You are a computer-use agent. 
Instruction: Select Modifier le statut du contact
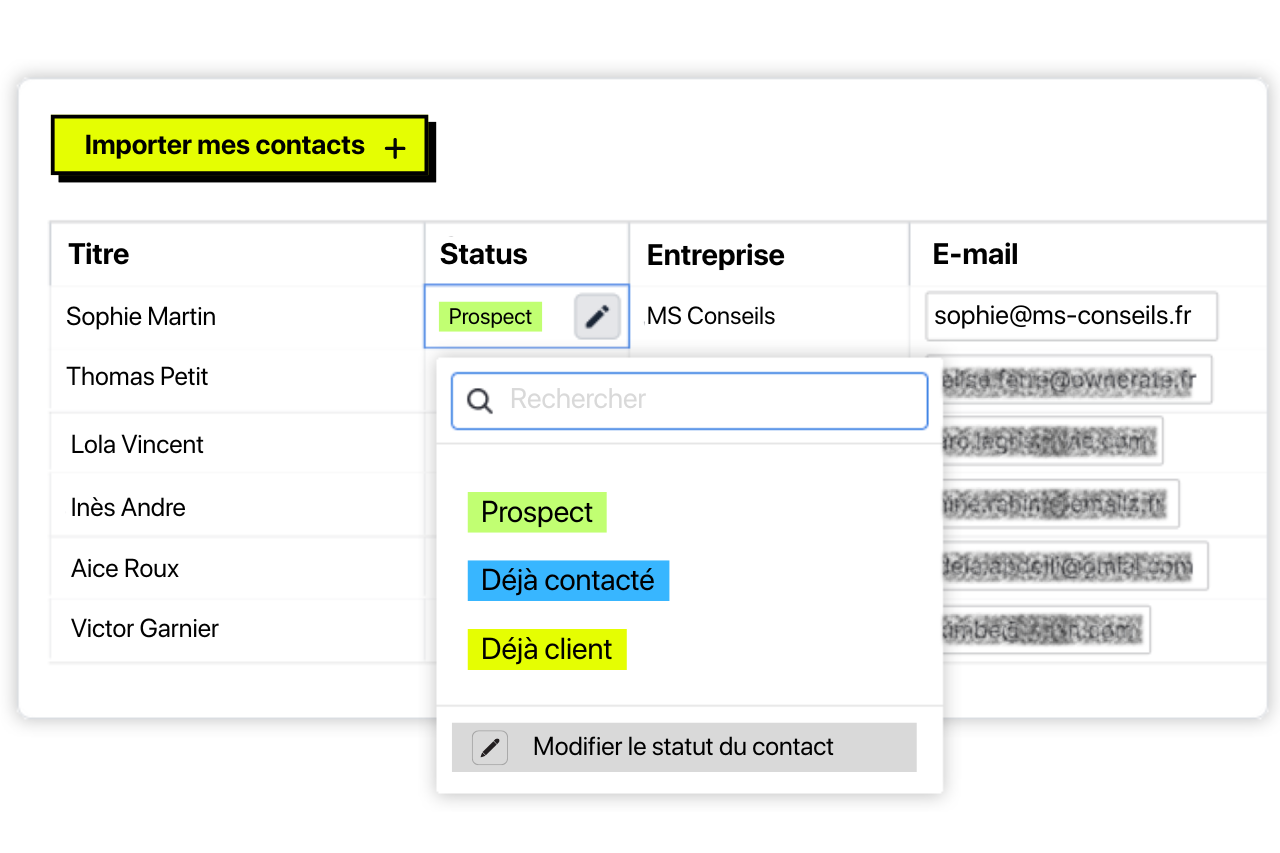tap(683, 747)
